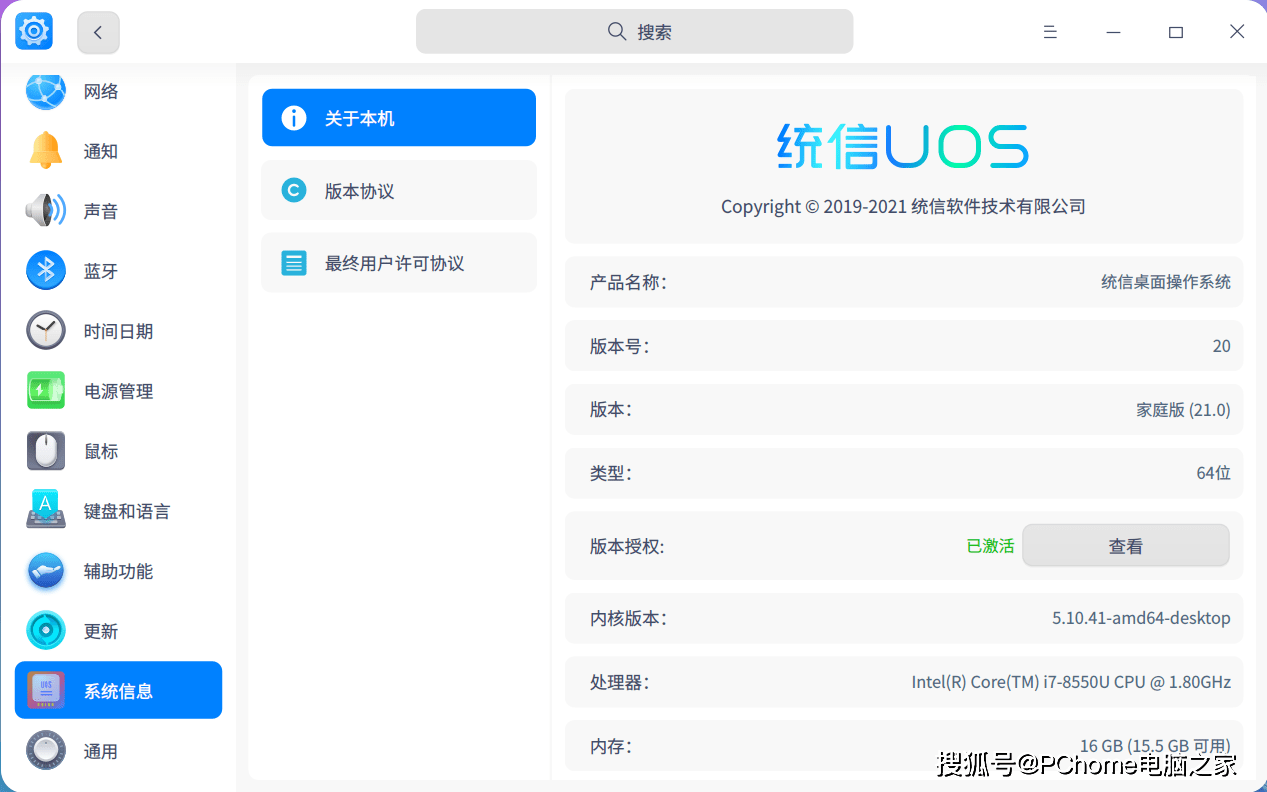
Task: Open the Accessibility (辅助功能) icon
Action: click(45, 571)
